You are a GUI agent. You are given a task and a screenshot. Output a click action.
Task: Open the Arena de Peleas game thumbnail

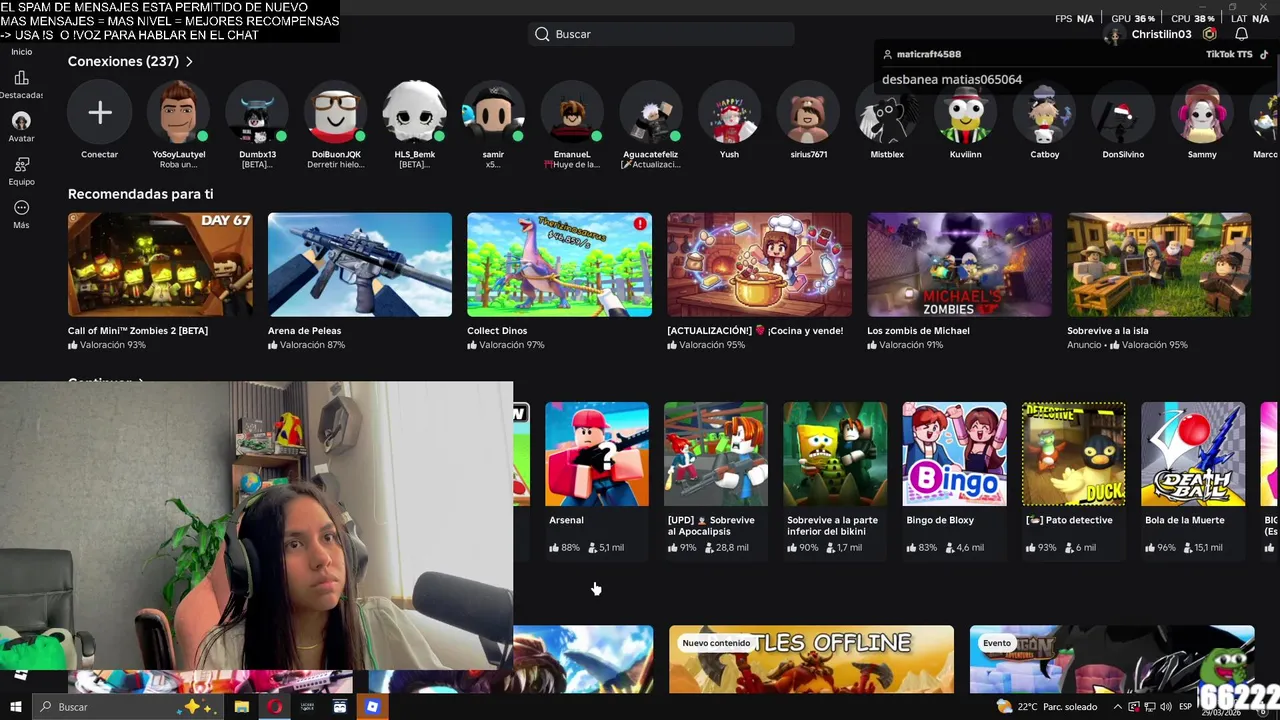[x=360, y=265]
